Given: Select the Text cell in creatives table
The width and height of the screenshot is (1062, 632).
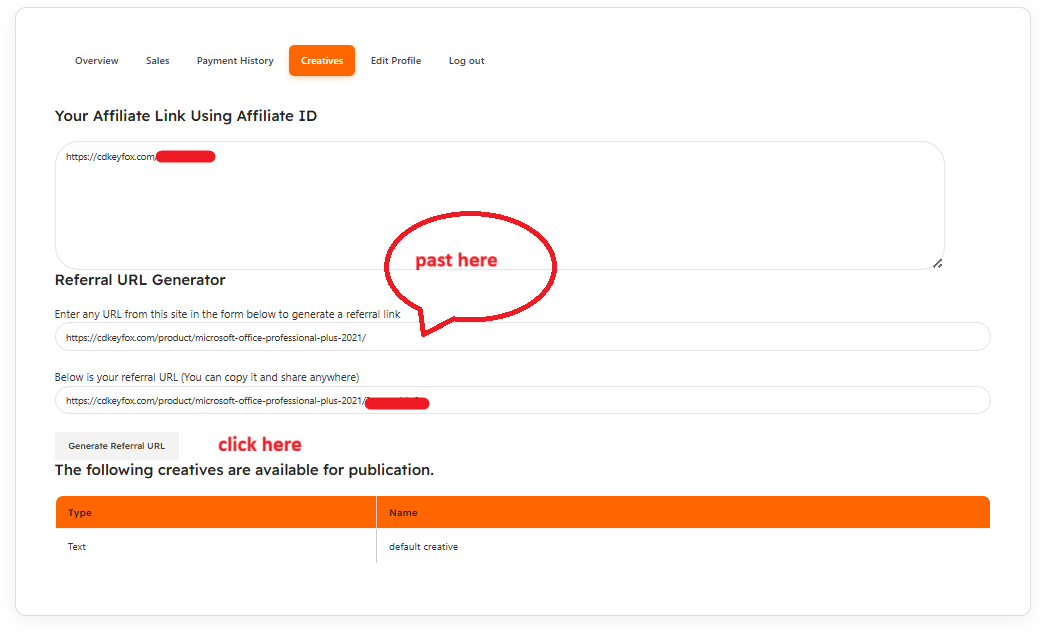Looking at the screenshot, I should pyautogui.click(x=77, y=547).
